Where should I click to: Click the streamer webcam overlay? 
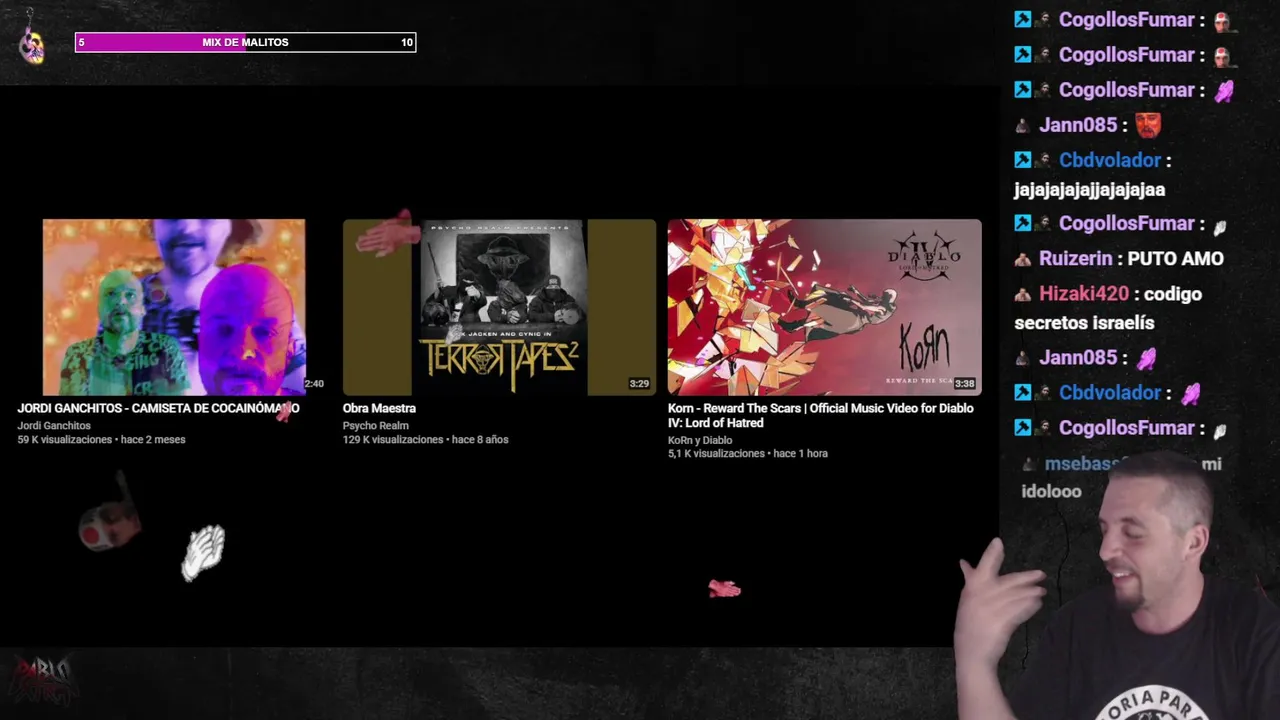tap(1117, 587)
